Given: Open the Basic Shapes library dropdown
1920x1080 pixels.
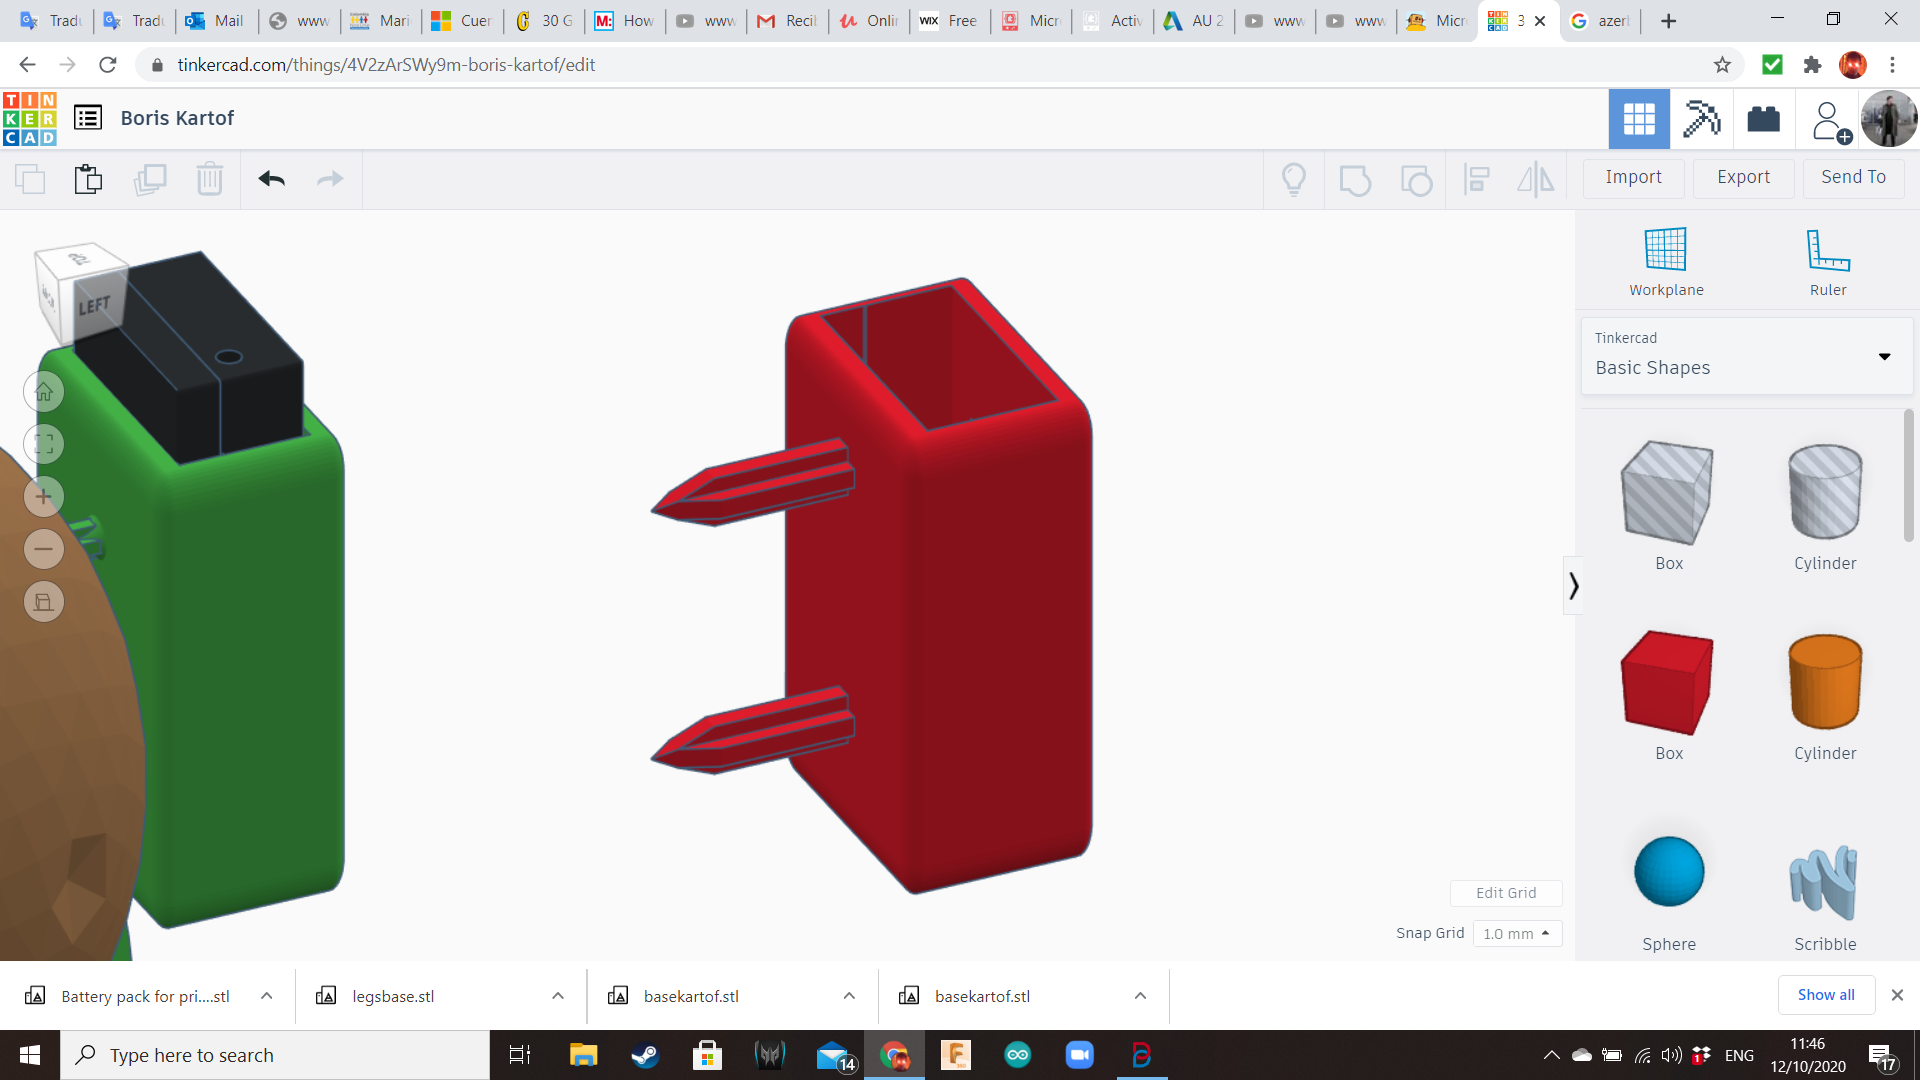Looking at the screenshot, I should (x=1746, y=356).
